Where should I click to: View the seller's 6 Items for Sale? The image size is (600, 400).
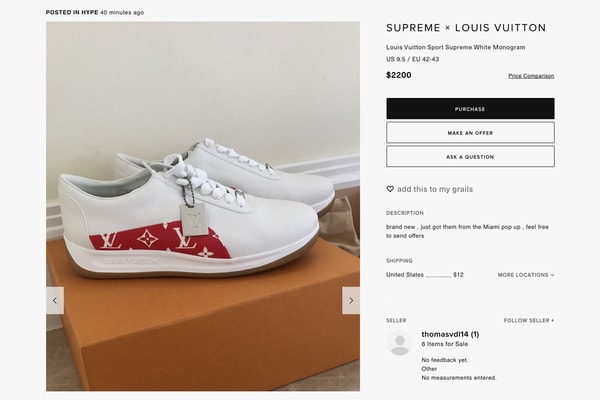[446, 345]
